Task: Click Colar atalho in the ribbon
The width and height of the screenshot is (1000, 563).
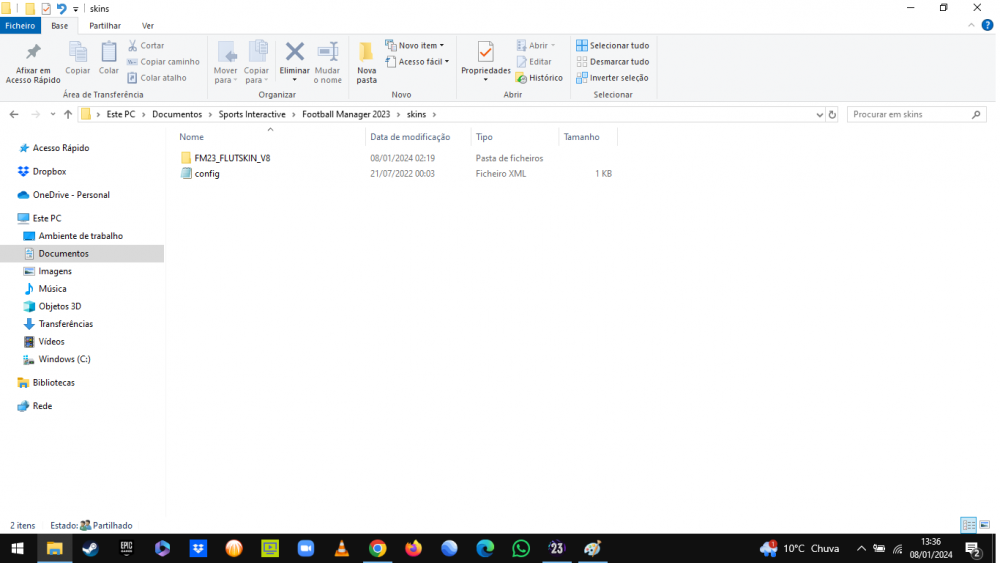Action: coord(157,78)
